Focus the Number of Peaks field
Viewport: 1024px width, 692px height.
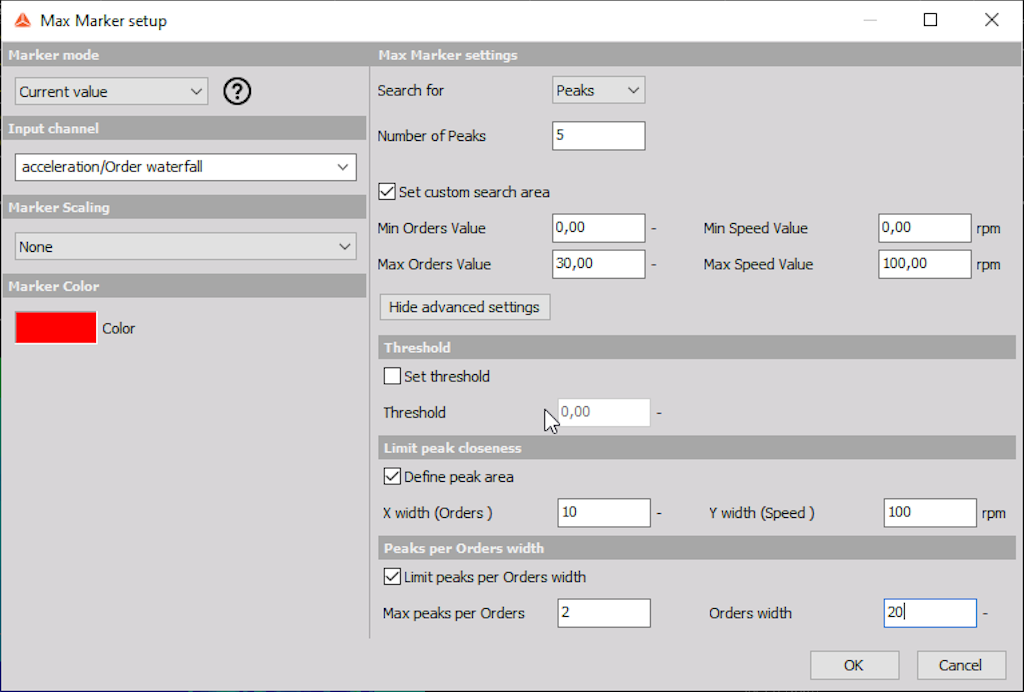598,136
